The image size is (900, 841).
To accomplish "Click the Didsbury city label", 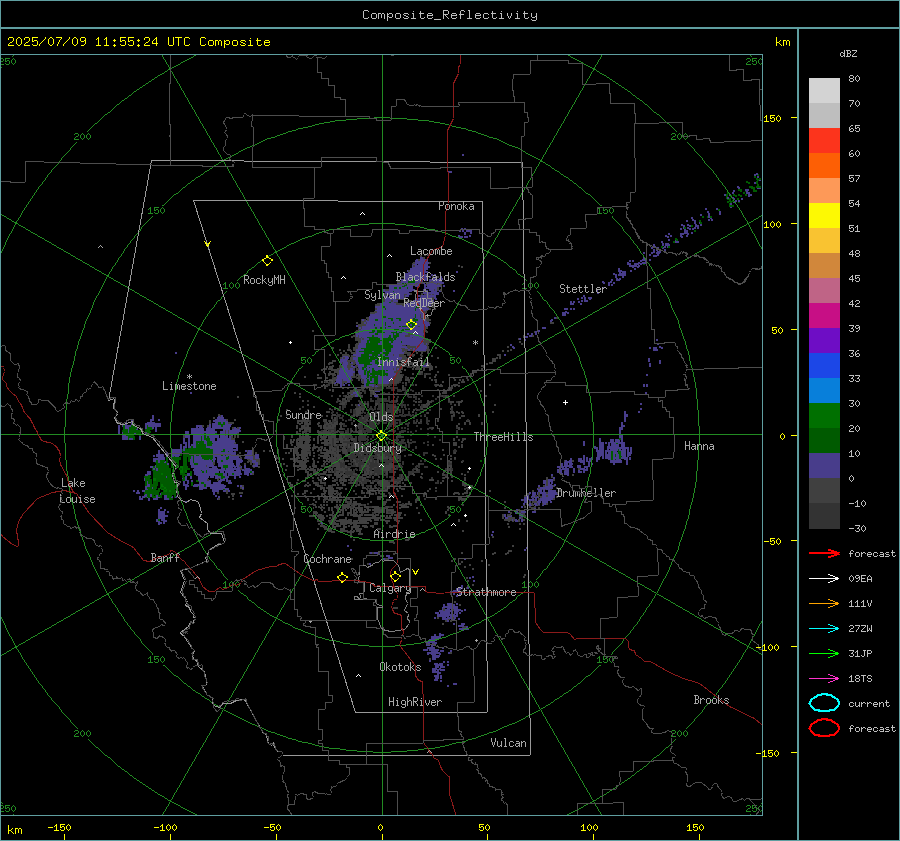I will point(378,448).
